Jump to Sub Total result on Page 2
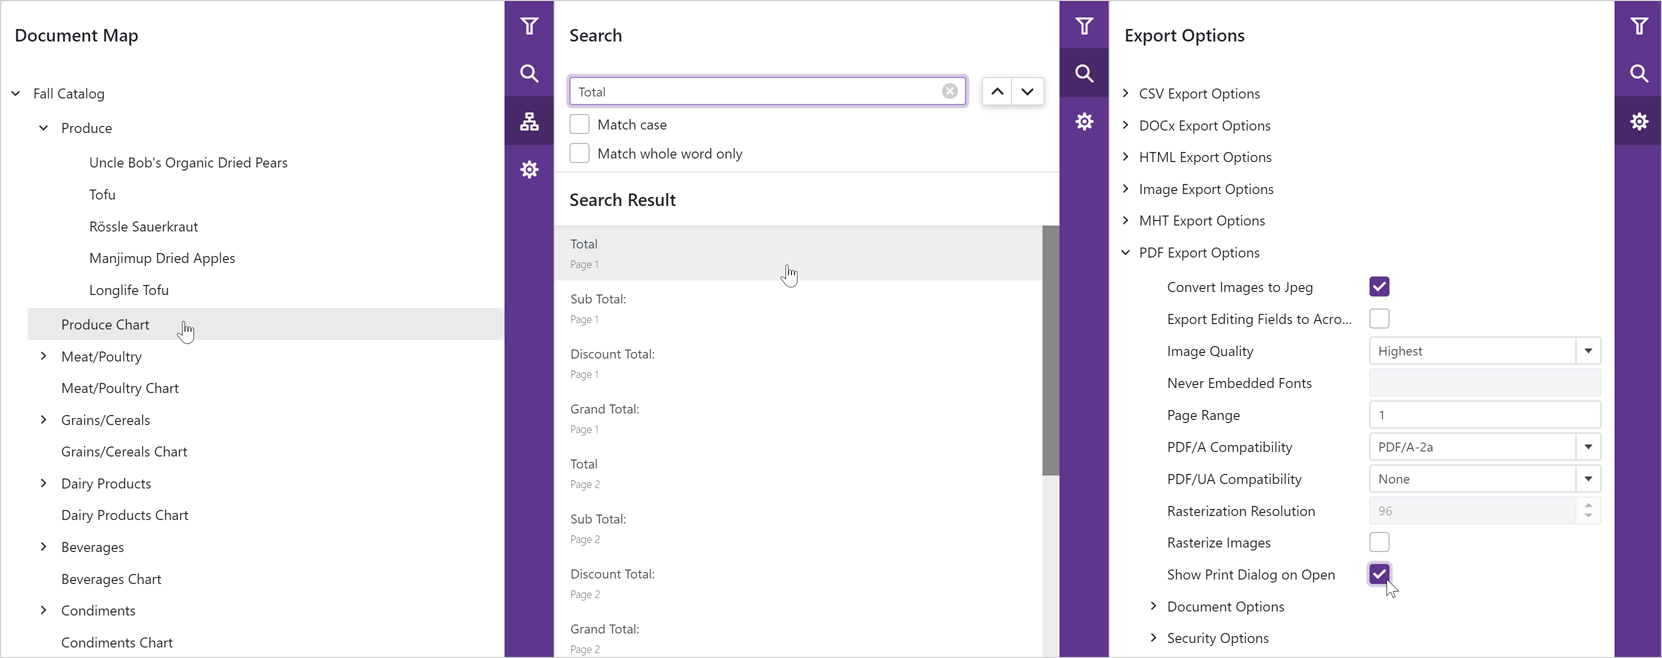The width and height of the screenshot is (1662, 658). click(598, 527)
